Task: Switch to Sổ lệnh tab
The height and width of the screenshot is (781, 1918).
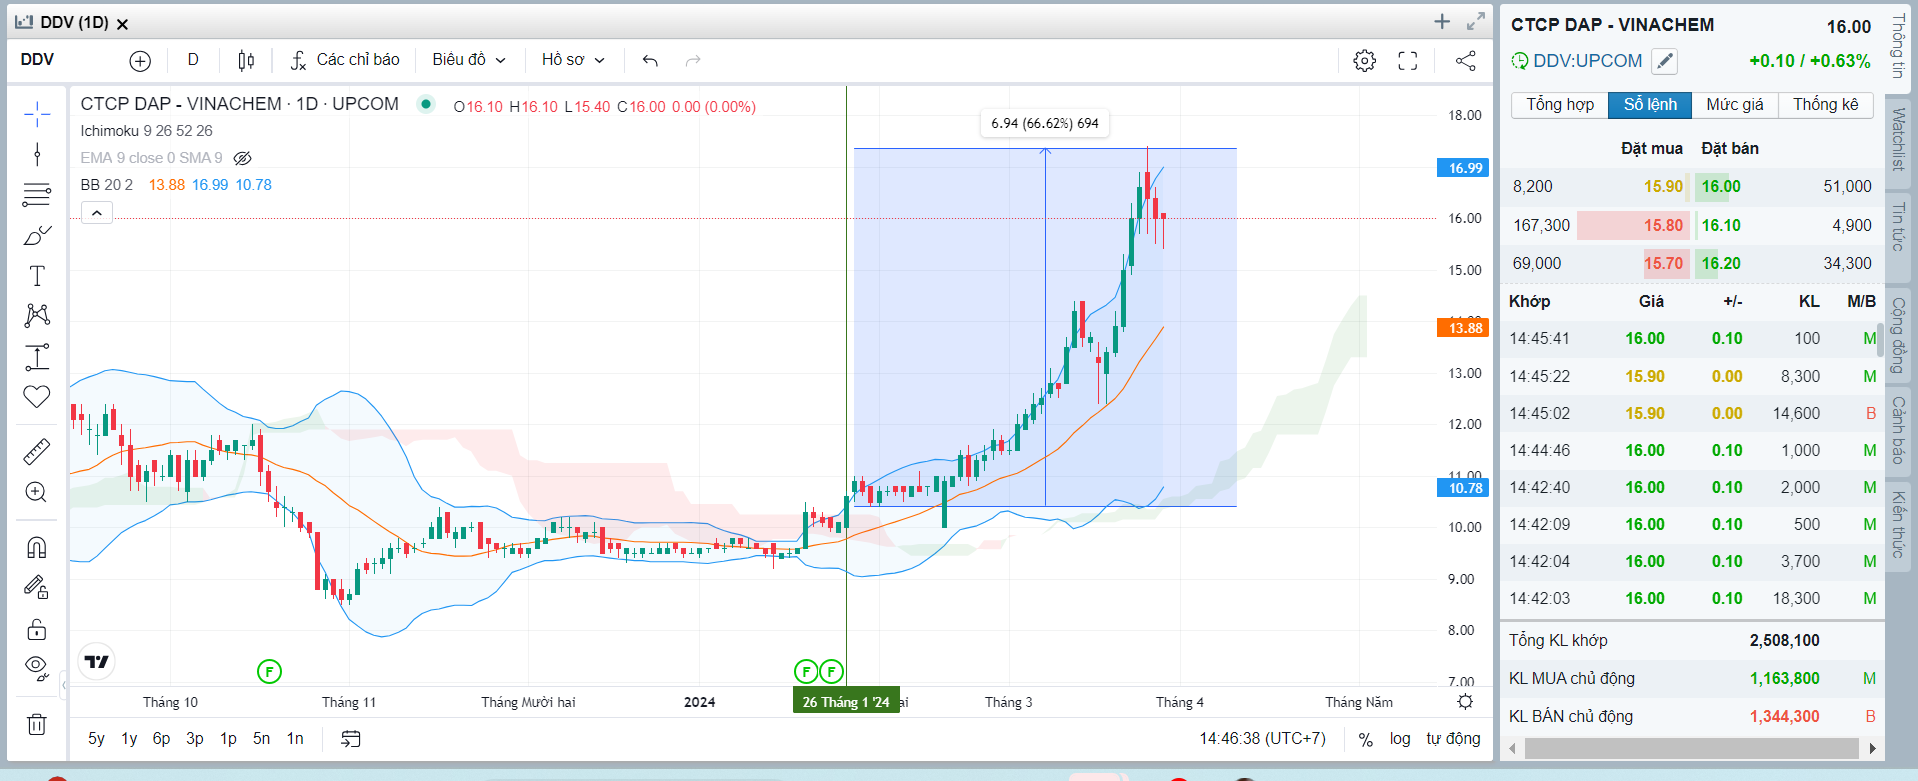Action: [x=1650, y=105]
